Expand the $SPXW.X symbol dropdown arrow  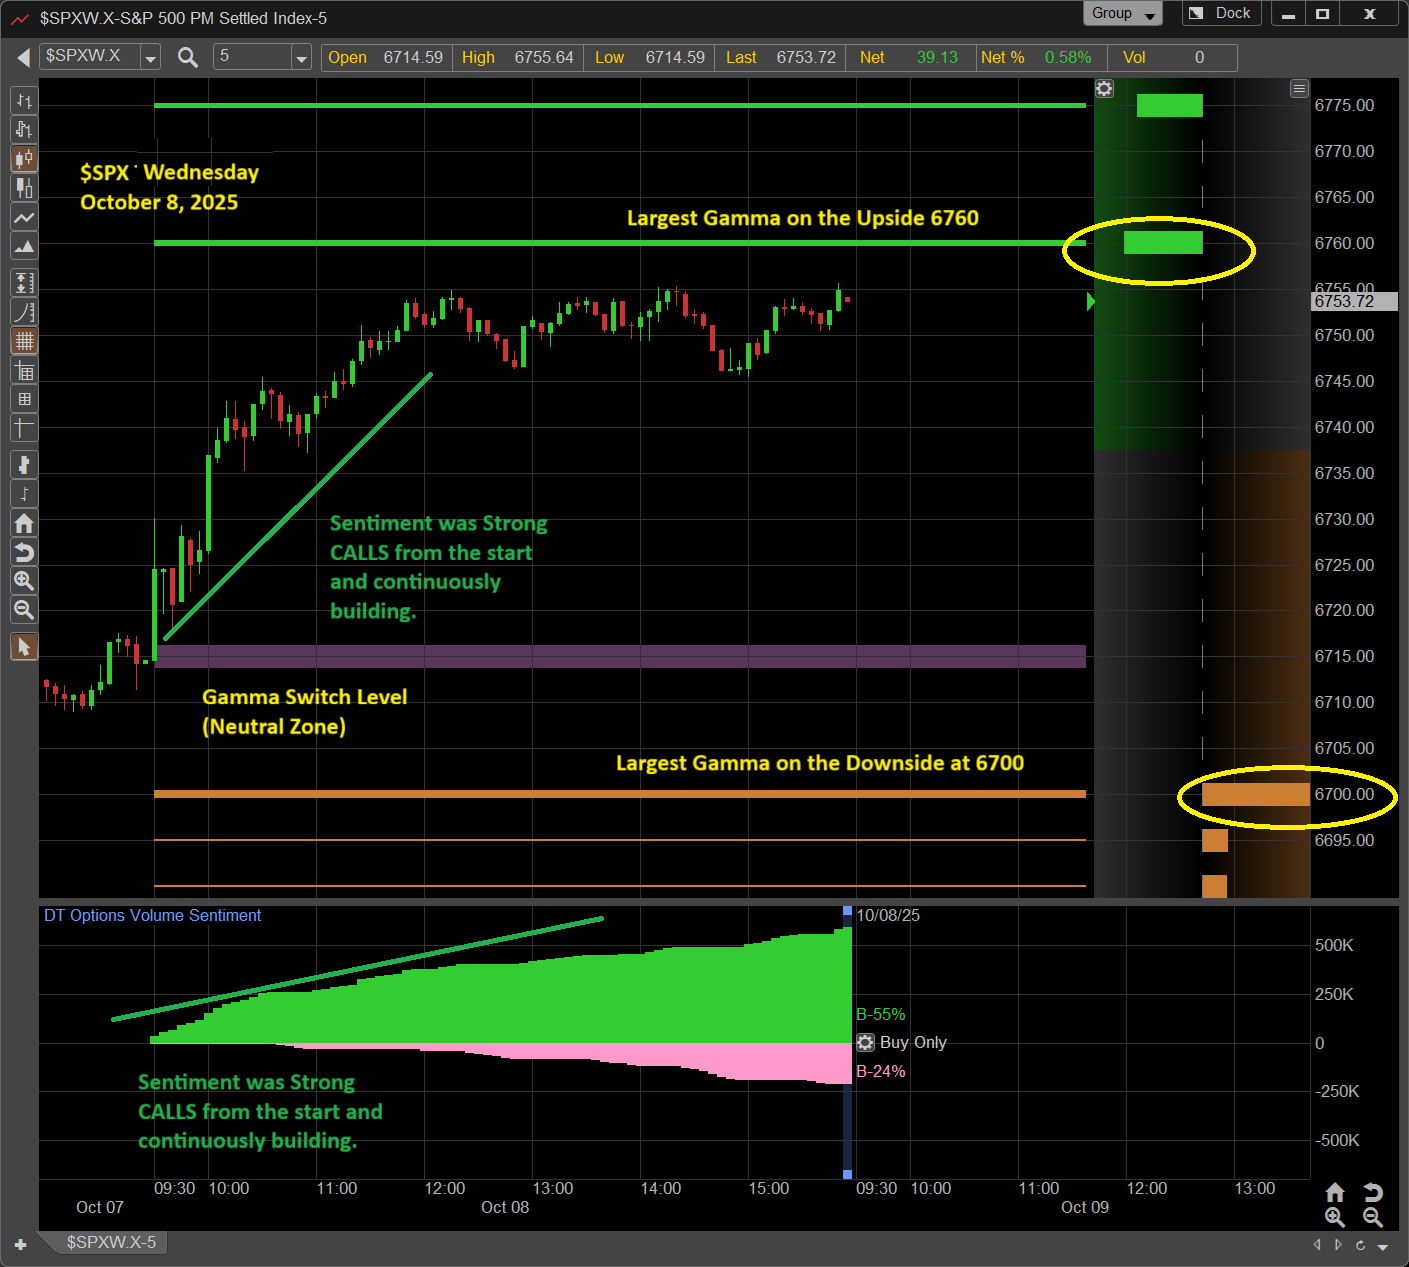coord(150,58)
